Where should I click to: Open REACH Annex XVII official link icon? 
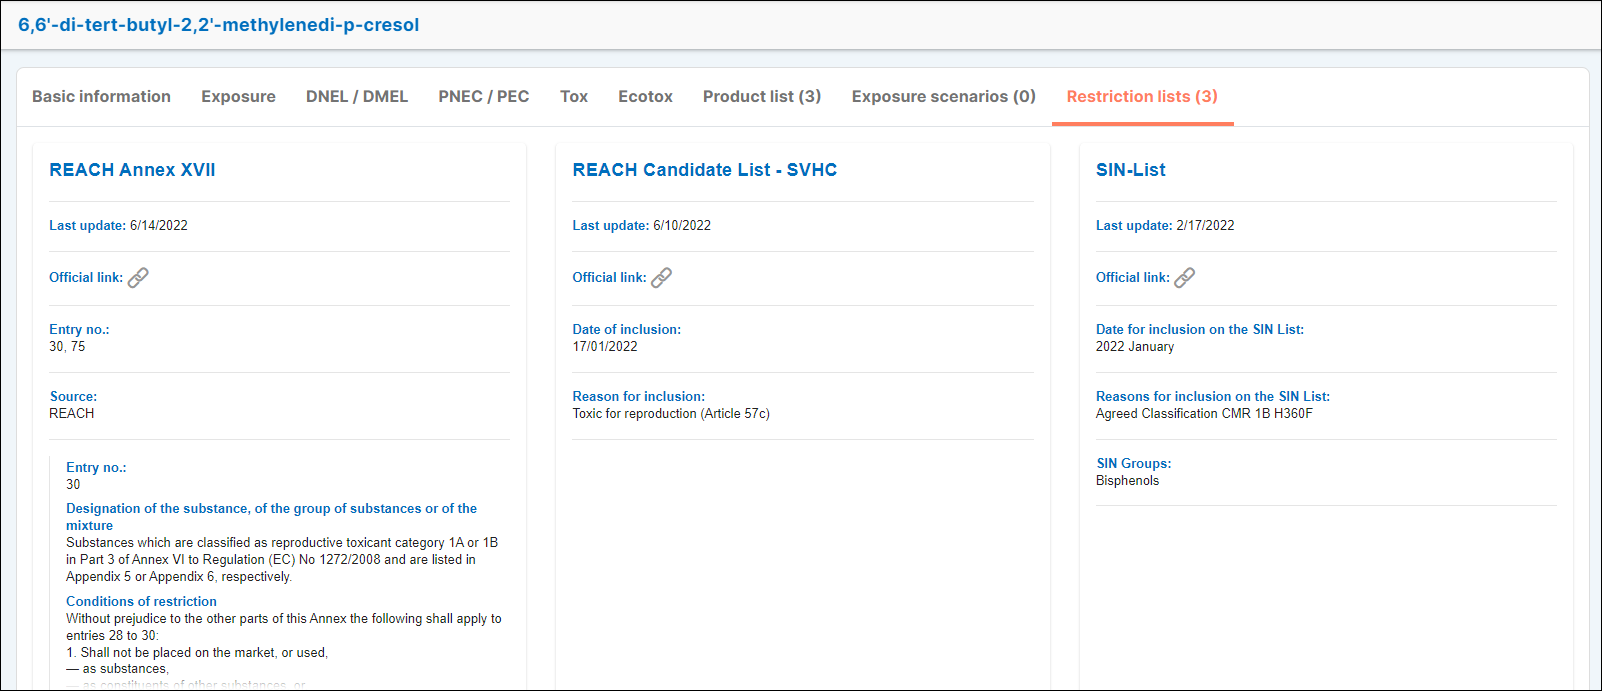pyautogui.click(x=138, y=277)
